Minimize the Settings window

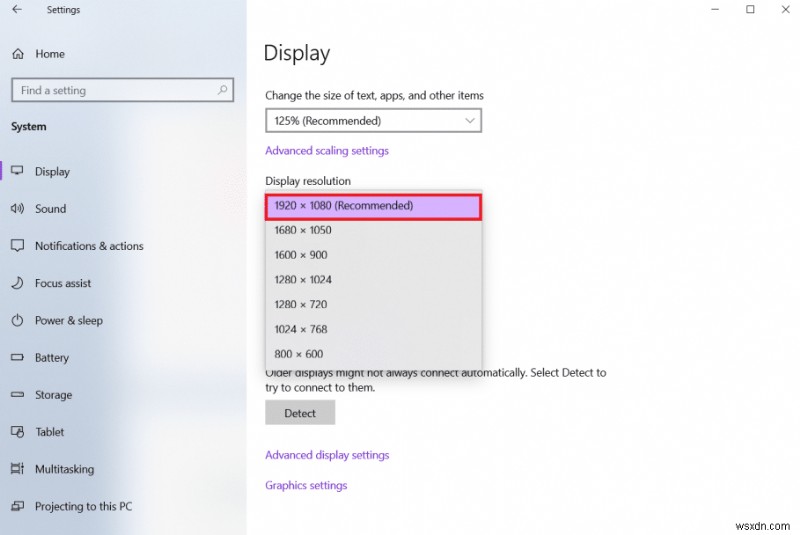pos(715,9)
